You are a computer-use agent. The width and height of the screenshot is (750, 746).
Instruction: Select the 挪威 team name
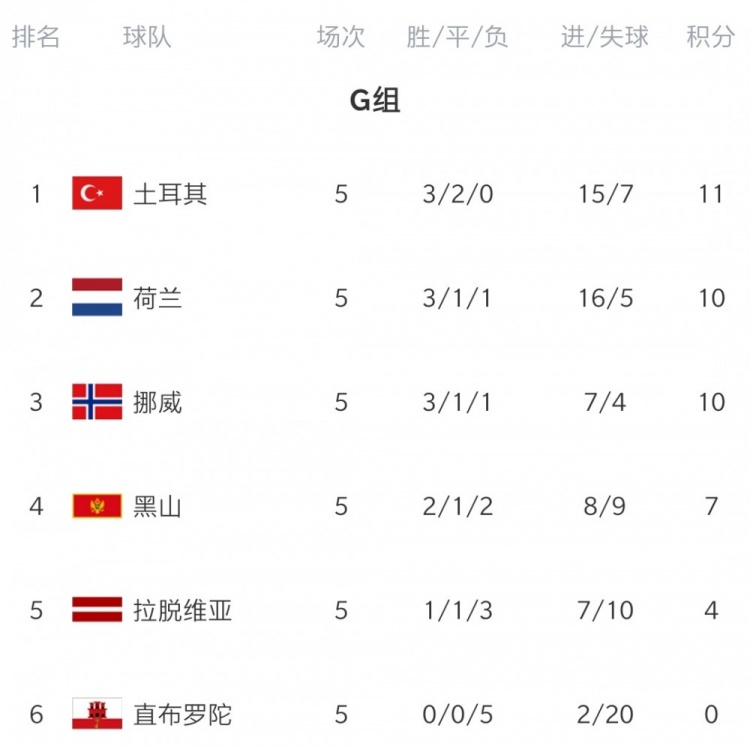click(x=158, y=402)
